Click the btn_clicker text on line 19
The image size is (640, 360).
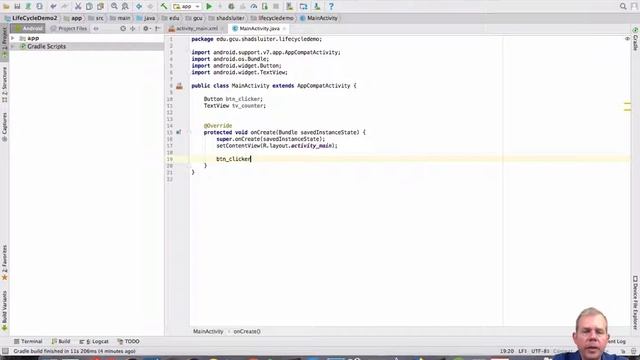[x=233, y=159]
